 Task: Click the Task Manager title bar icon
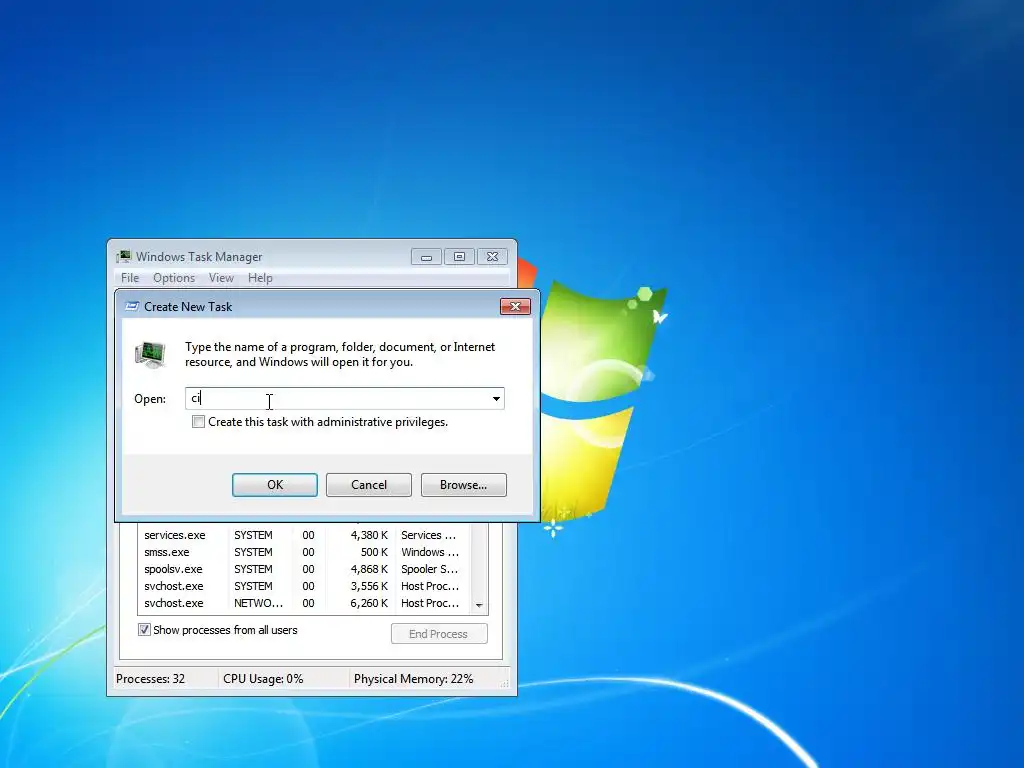pyautogui.click(x=123, y=256)
